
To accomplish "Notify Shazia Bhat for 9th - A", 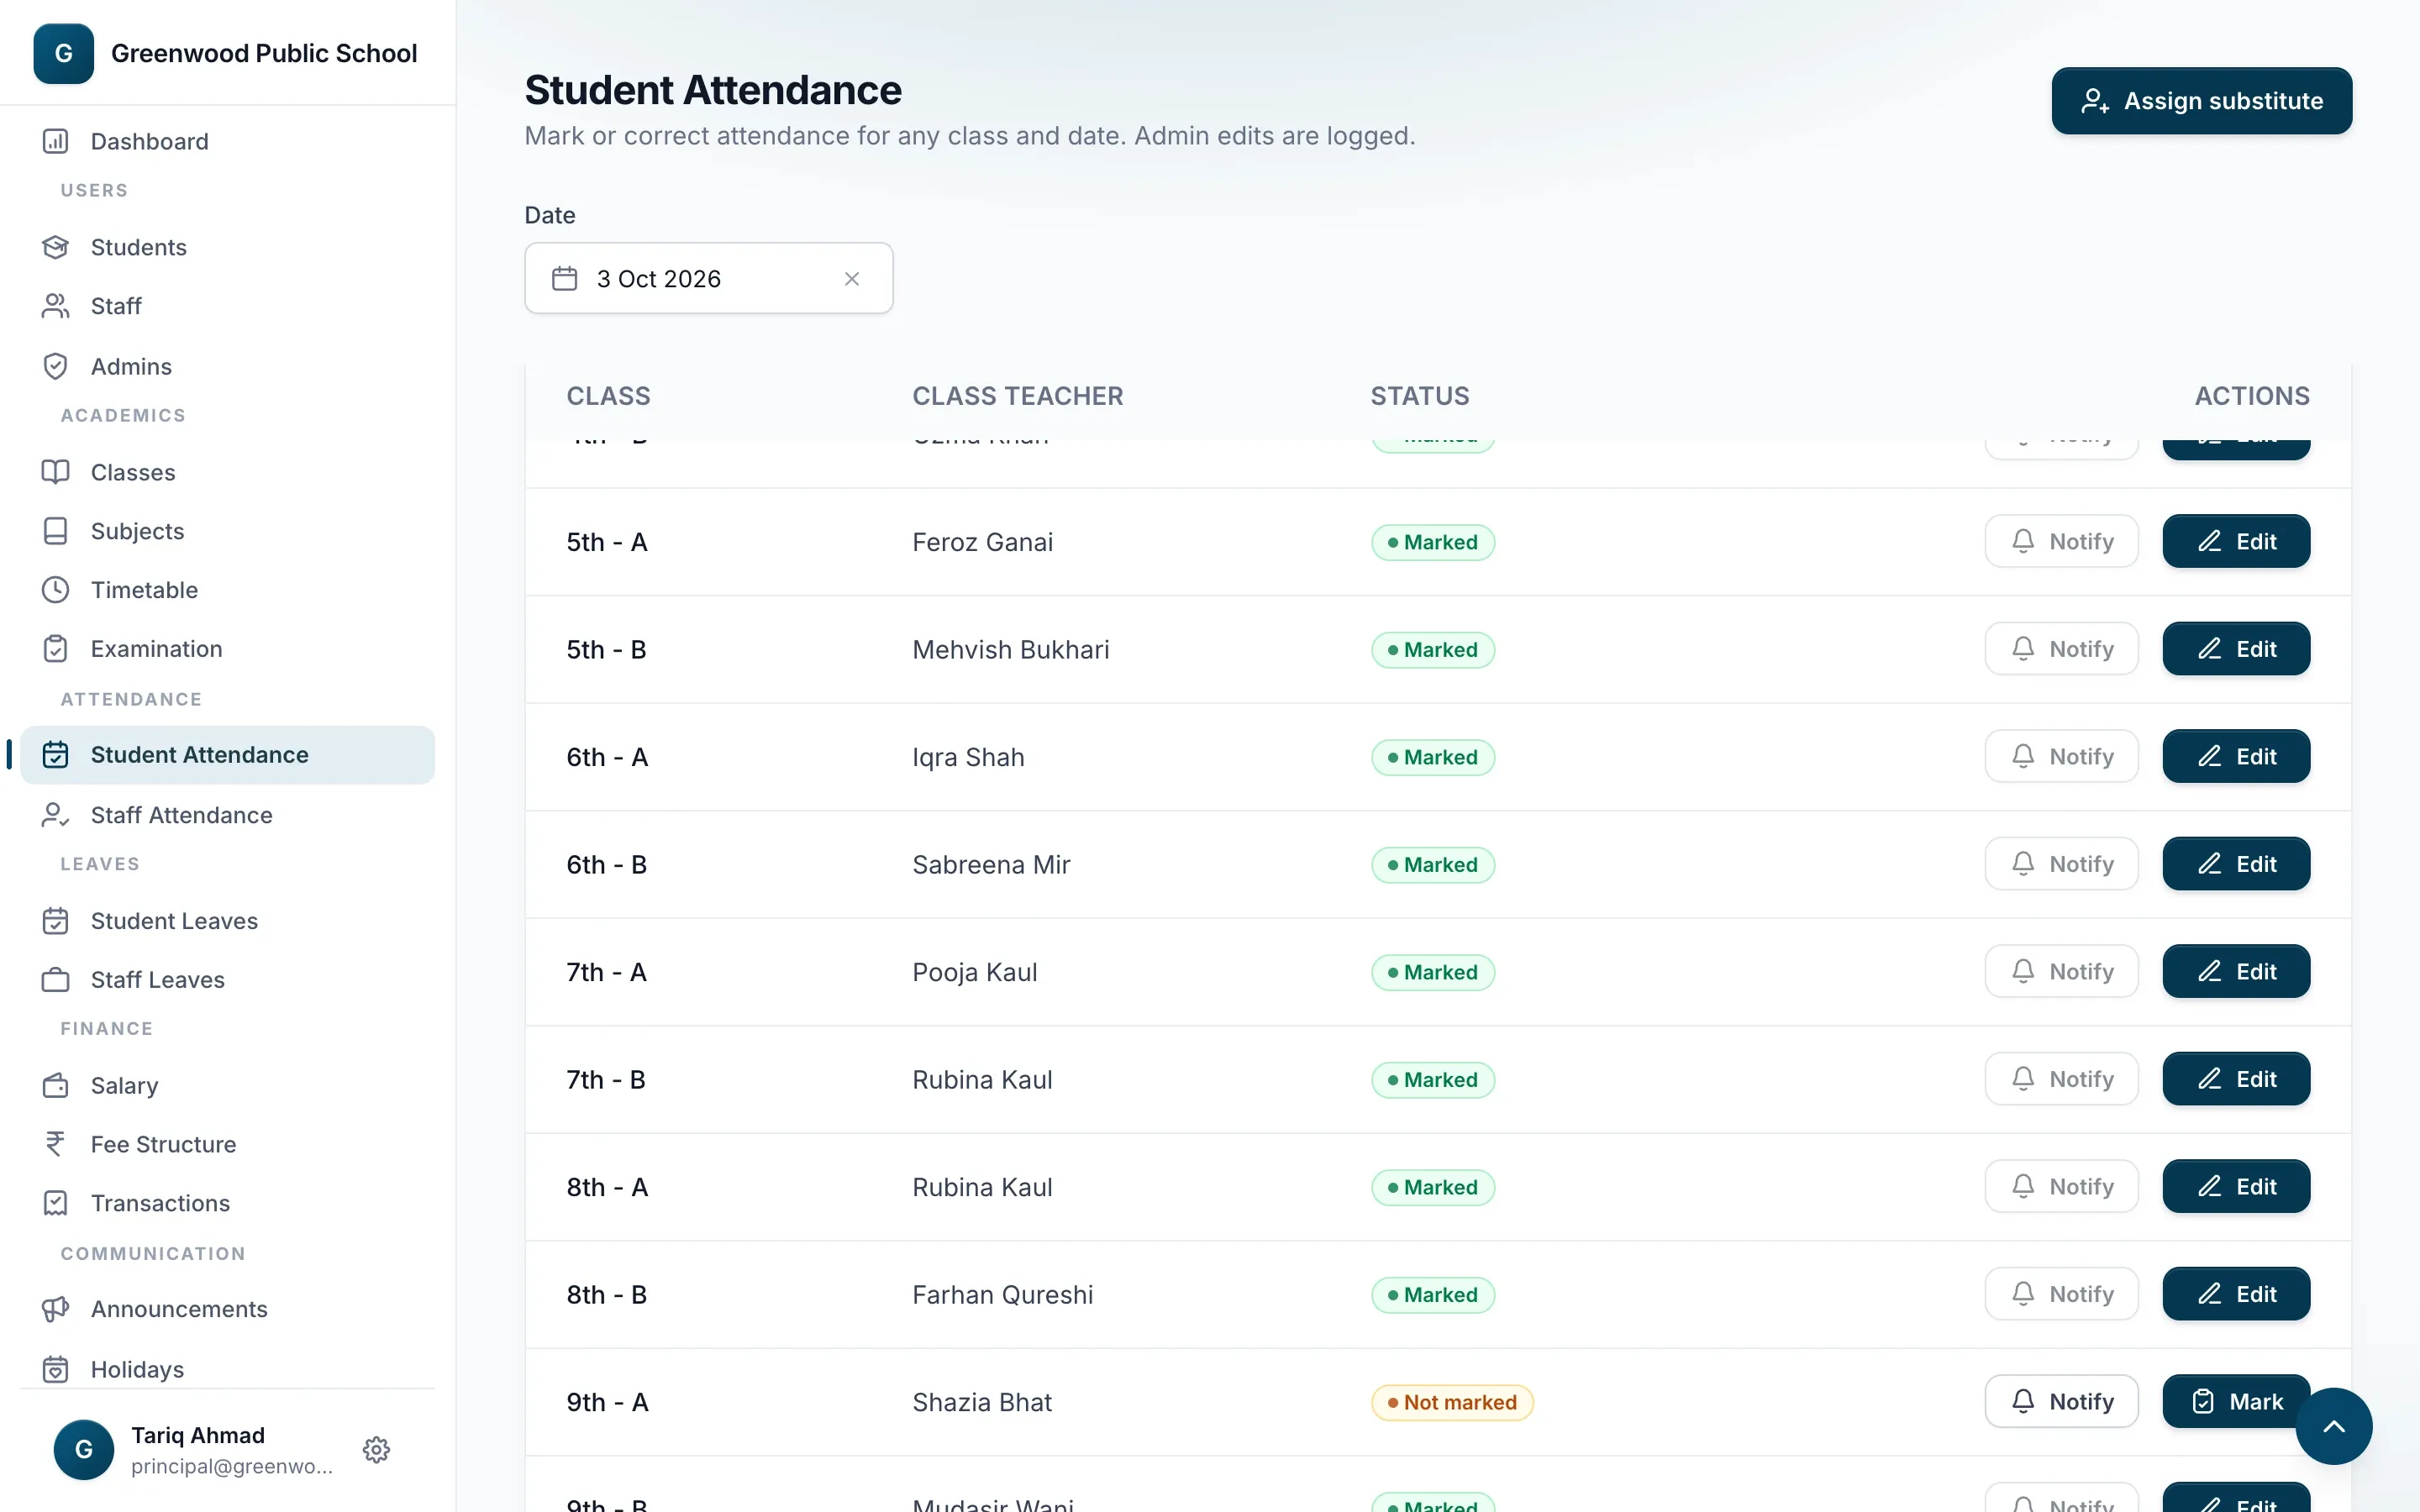I will (x=2061, y=1401).
